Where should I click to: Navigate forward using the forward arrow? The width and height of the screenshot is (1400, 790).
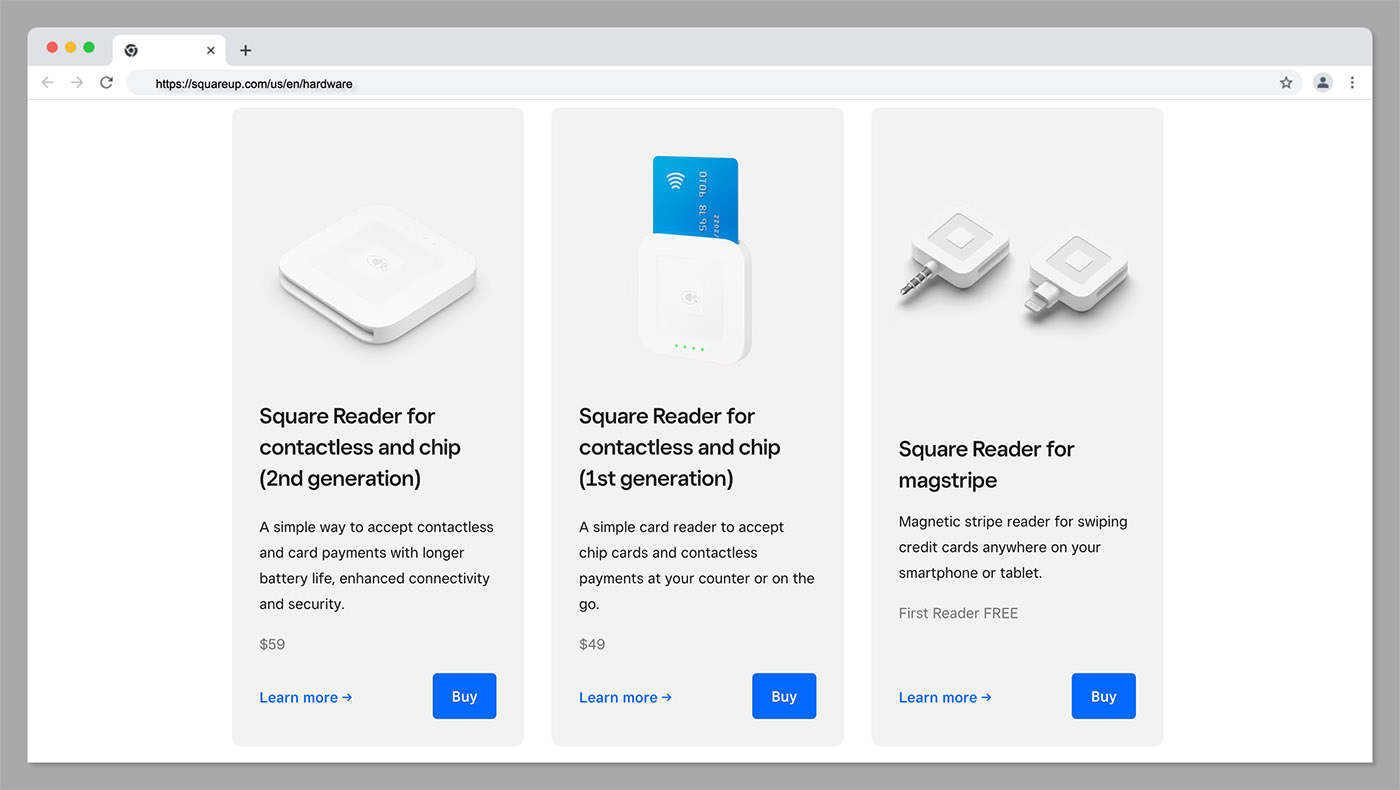(77, 83)
